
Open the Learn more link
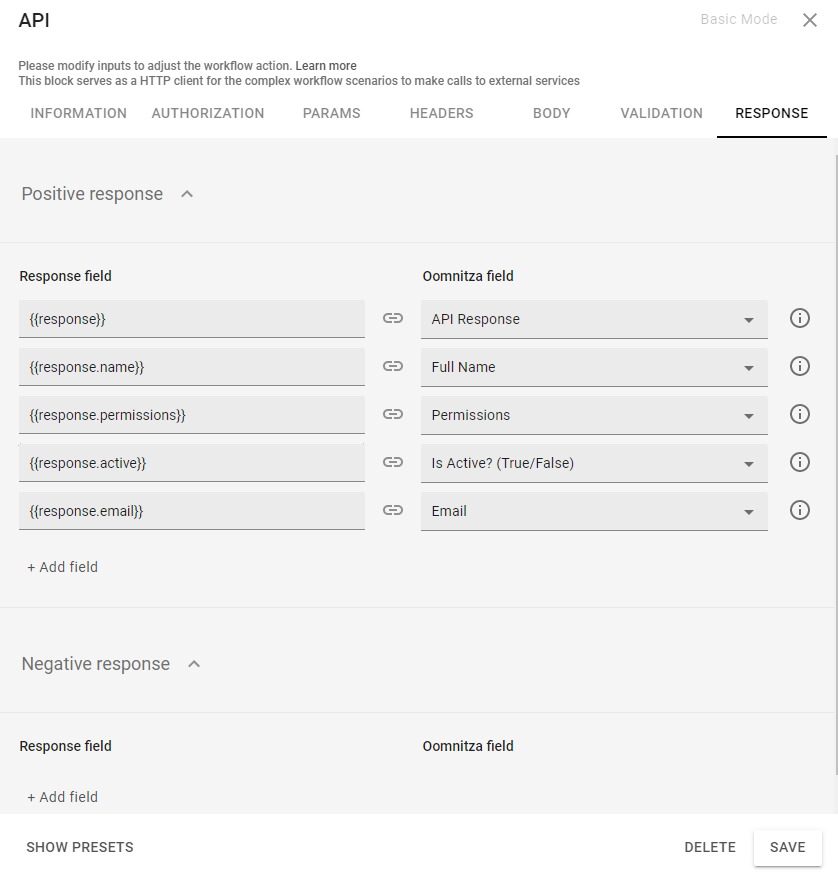(326, 66)
